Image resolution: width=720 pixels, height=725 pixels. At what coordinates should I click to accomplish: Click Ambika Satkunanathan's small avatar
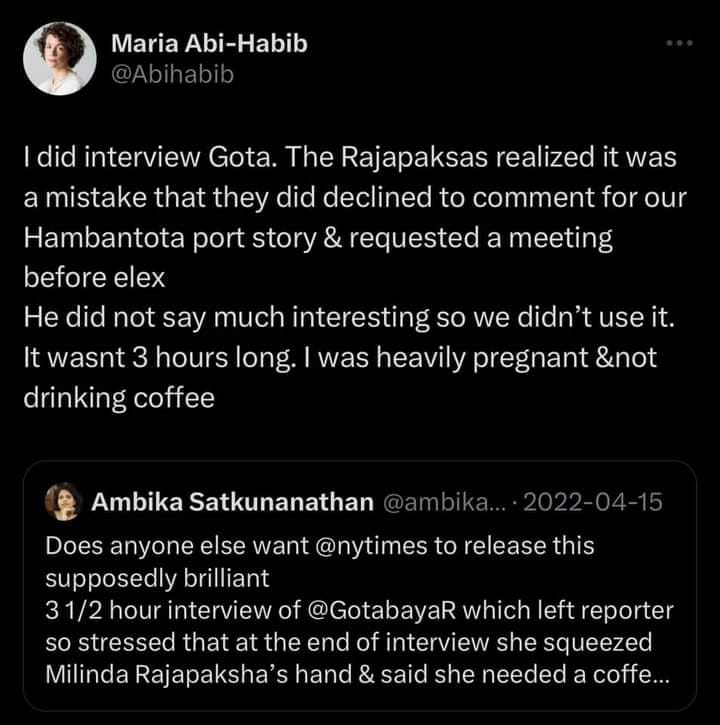[x=63, y=502]
